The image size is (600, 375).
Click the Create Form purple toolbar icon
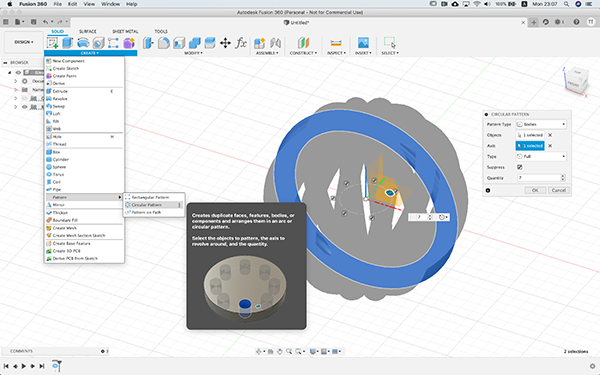[x=129, y=42]
